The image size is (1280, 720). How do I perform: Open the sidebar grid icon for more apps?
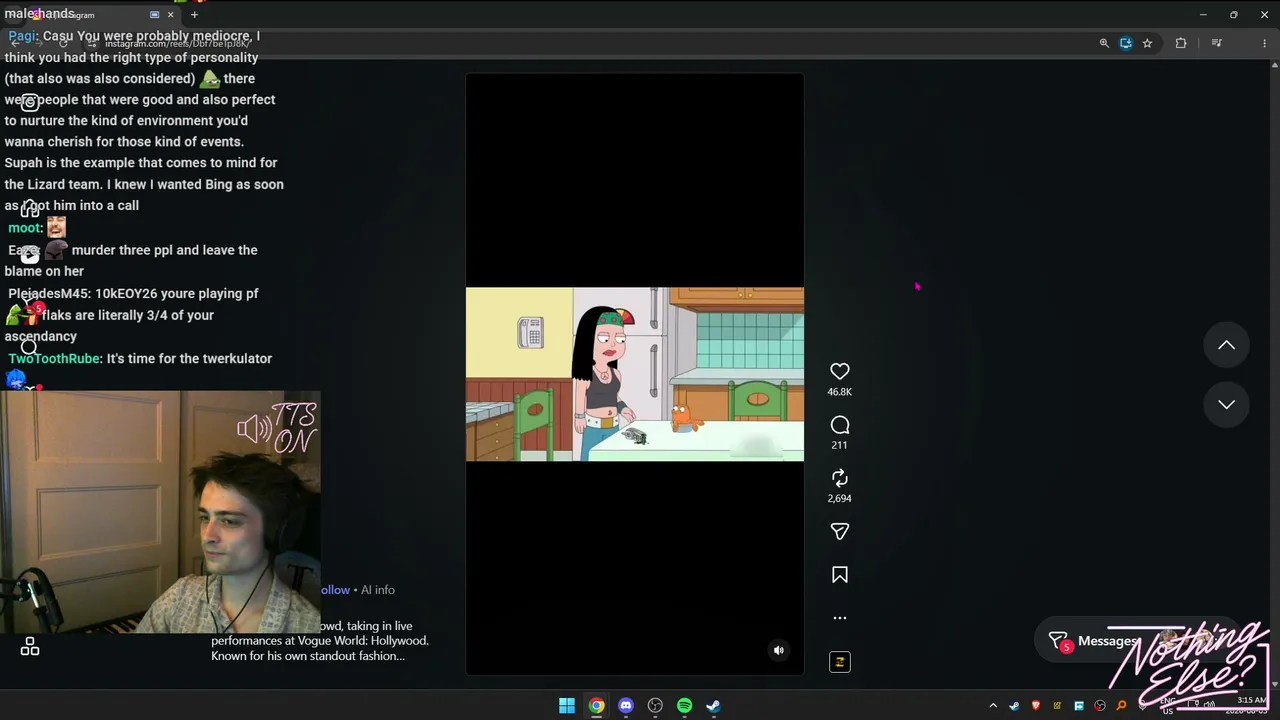click(30, 647)
